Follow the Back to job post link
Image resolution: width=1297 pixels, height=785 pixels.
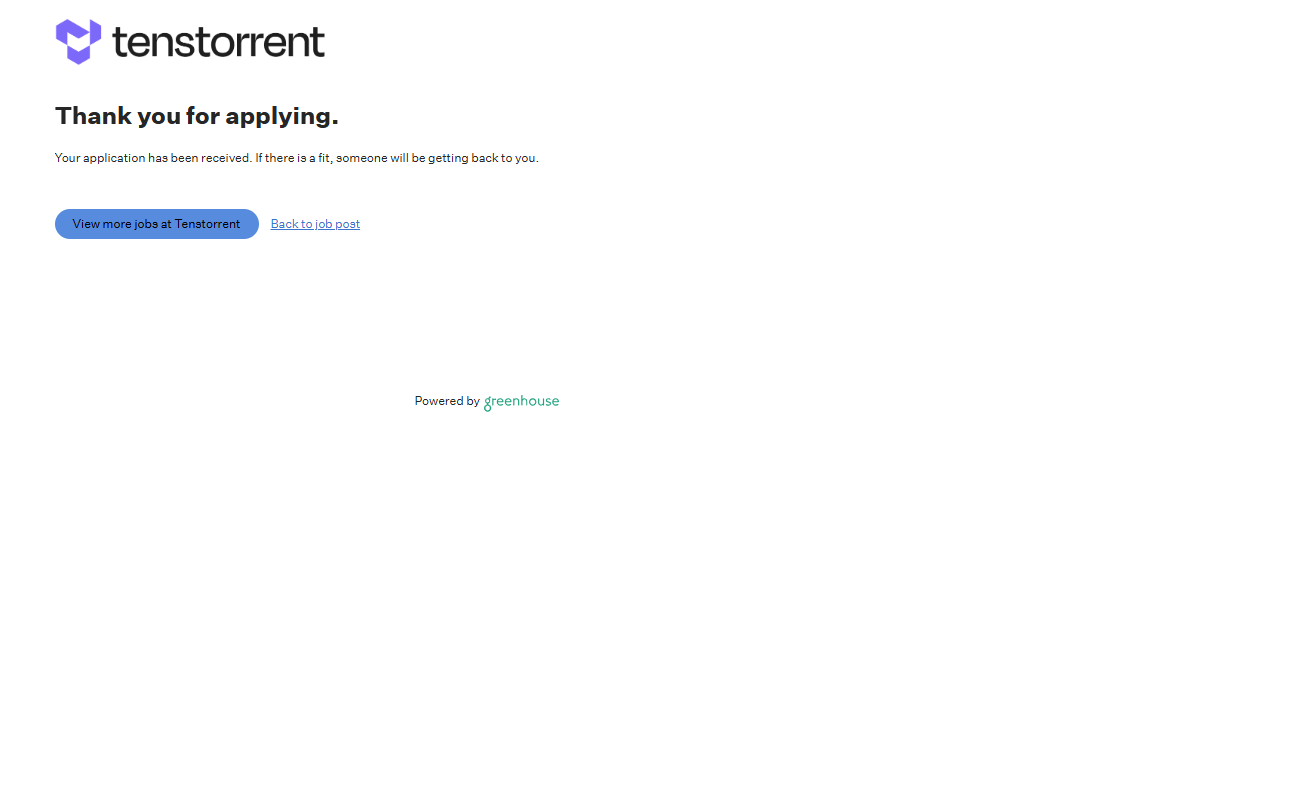pyautogui.click(x=315, y=224)
